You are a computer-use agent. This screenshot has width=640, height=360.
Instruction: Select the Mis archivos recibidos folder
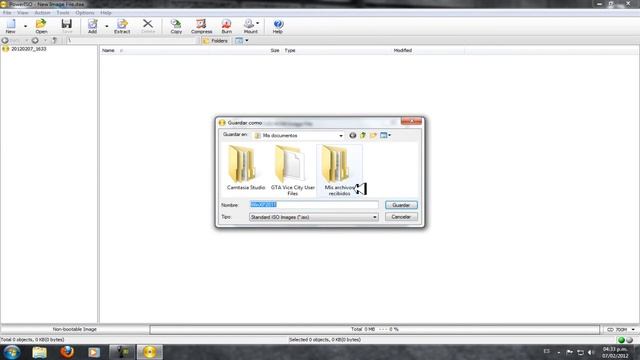[x=340, y=171]
